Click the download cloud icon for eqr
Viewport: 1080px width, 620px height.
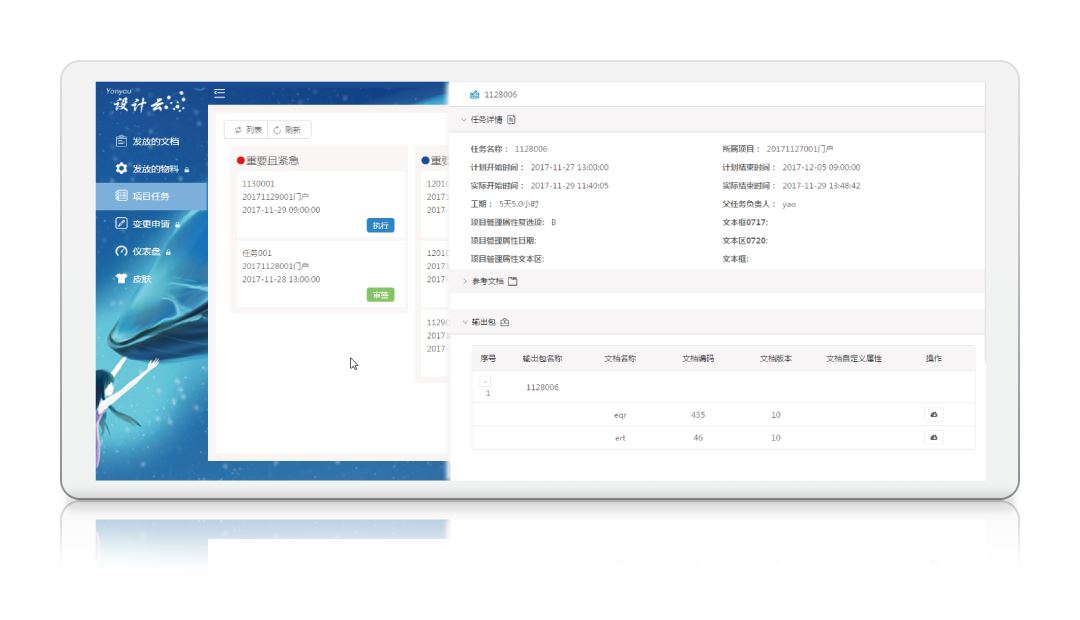tap(933, 414)
